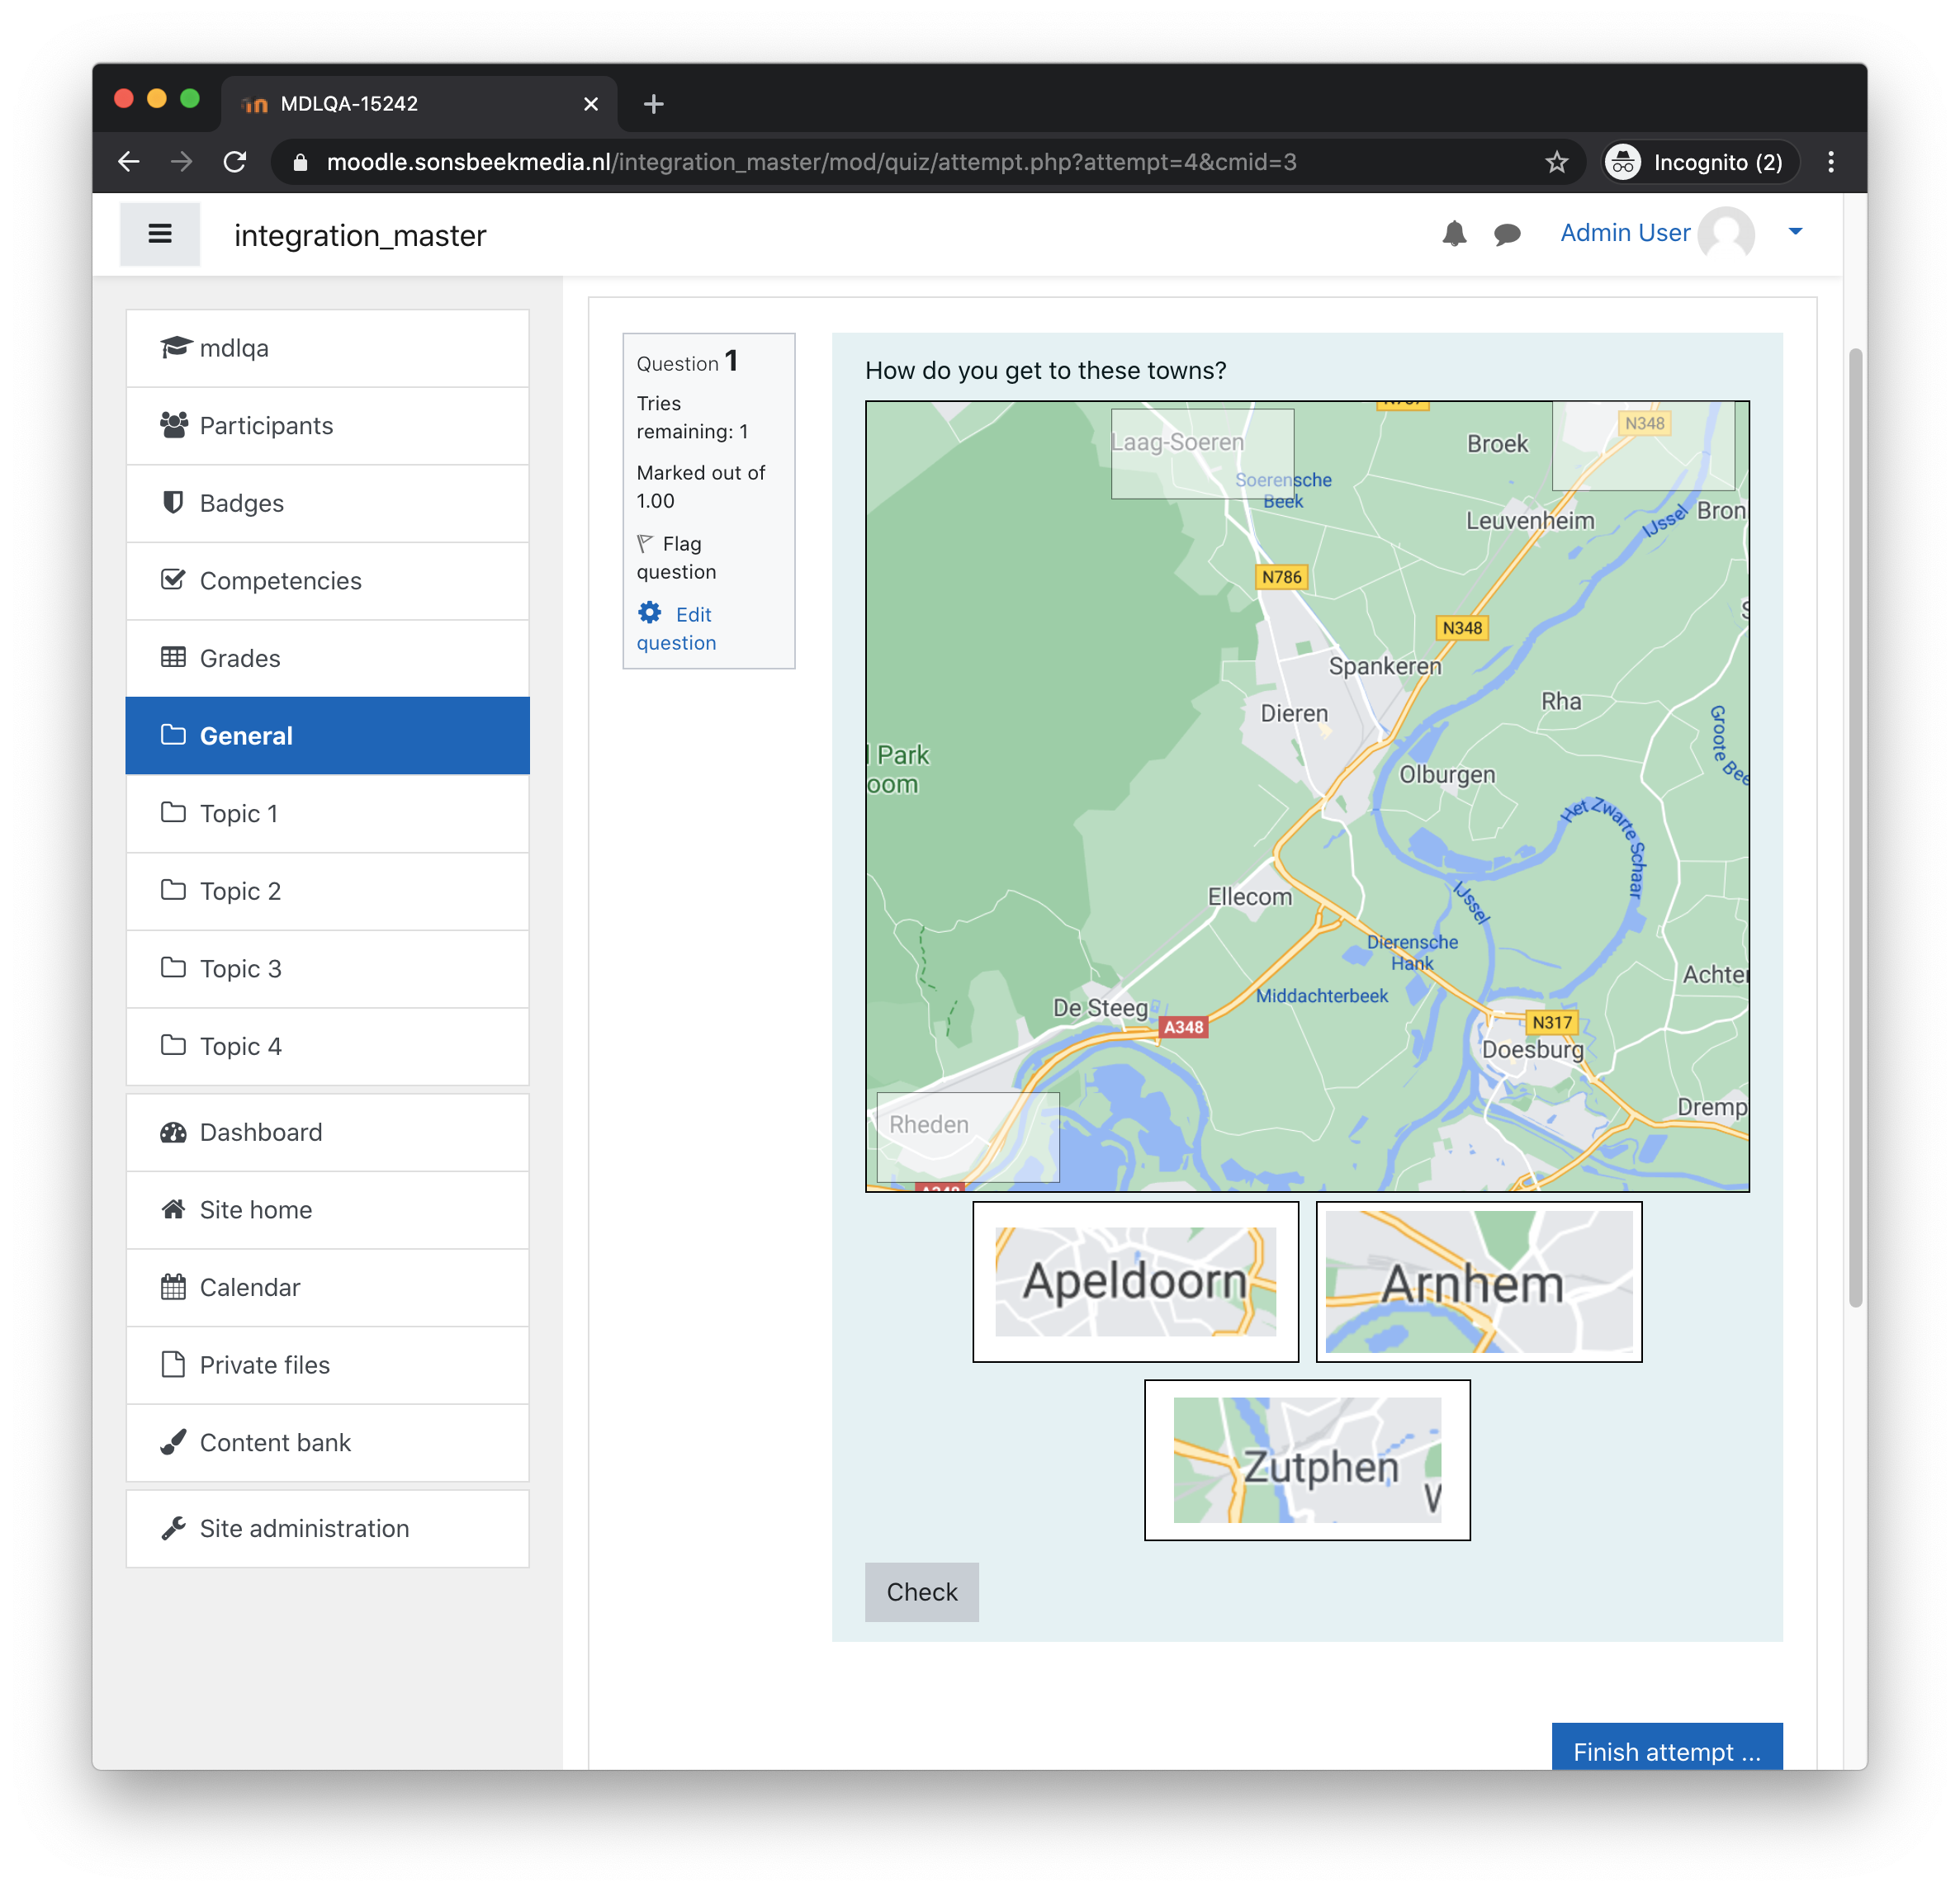
Task: Open Content bank text link
Action: tap(275, 1442)
